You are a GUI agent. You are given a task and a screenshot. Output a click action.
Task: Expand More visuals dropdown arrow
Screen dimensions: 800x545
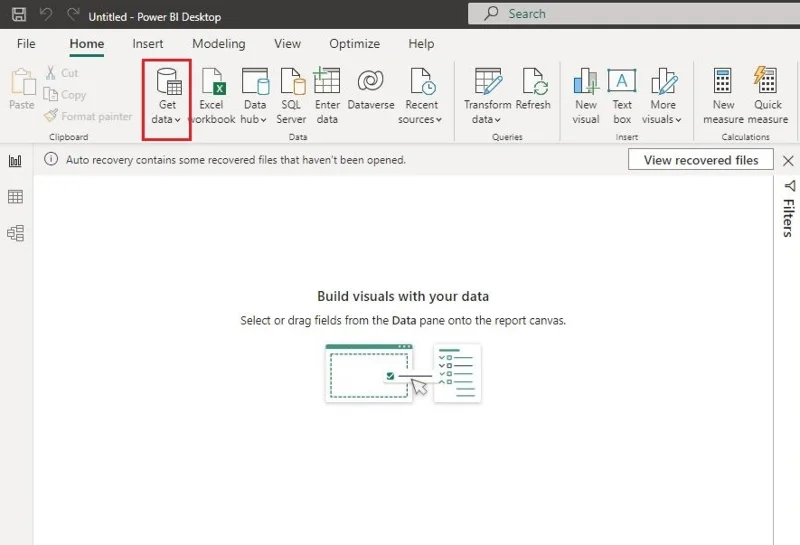pyautogui.click(x=678, y=120)
